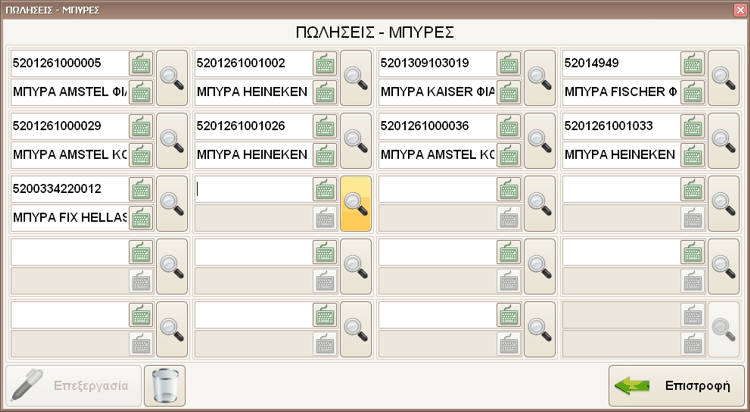Search product for slot 5200334220012
The height and width of the screenshot is (412, 750).
coord(172,204)
